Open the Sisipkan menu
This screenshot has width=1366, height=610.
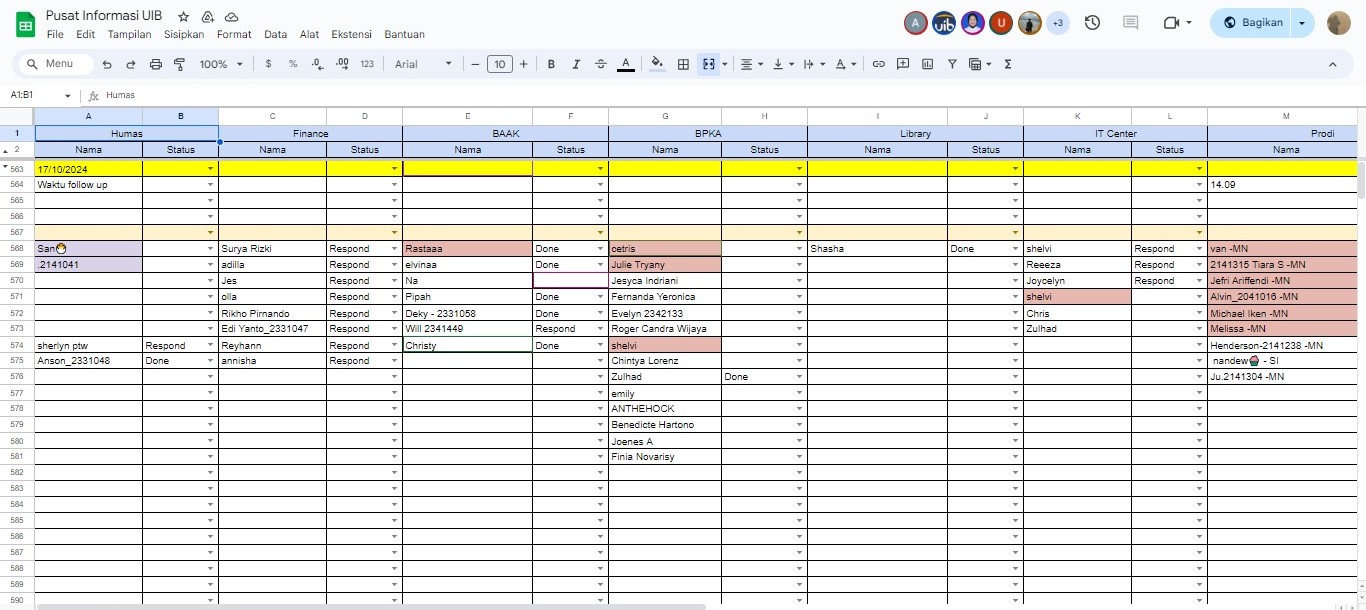184,34
